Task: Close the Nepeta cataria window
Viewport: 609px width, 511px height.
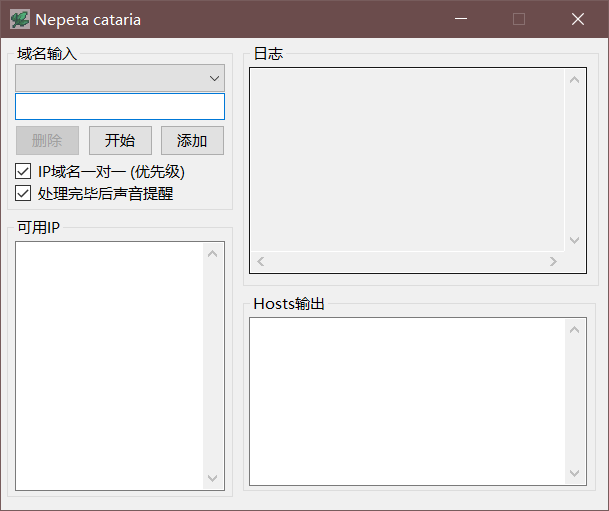Action: [x=578, y=19]
